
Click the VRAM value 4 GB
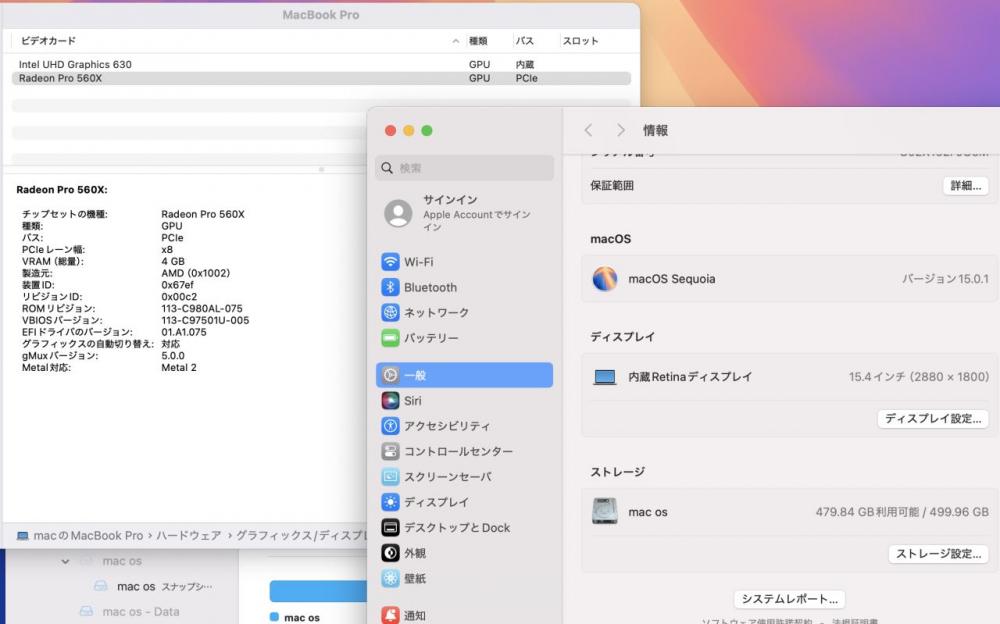pyautogui.click(x=173, y=262)
